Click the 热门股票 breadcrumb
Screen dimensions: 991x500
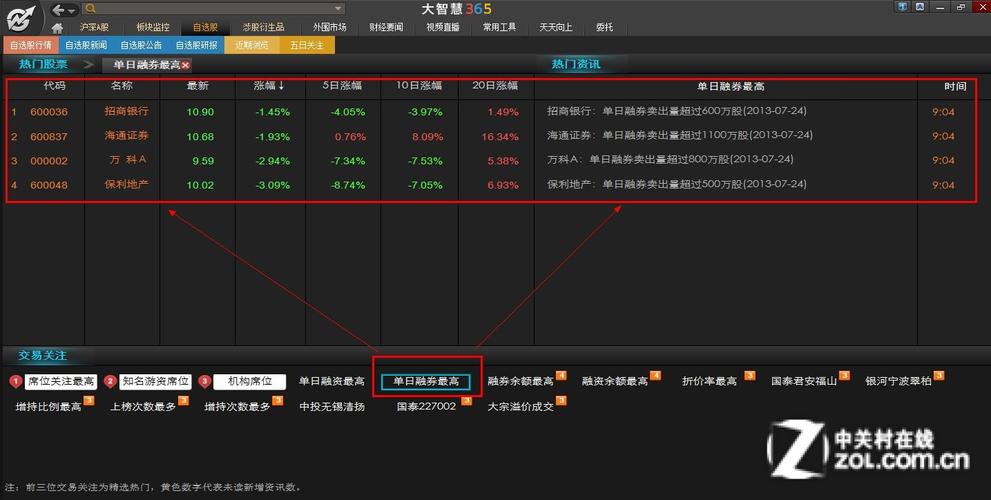click(43, 64)
